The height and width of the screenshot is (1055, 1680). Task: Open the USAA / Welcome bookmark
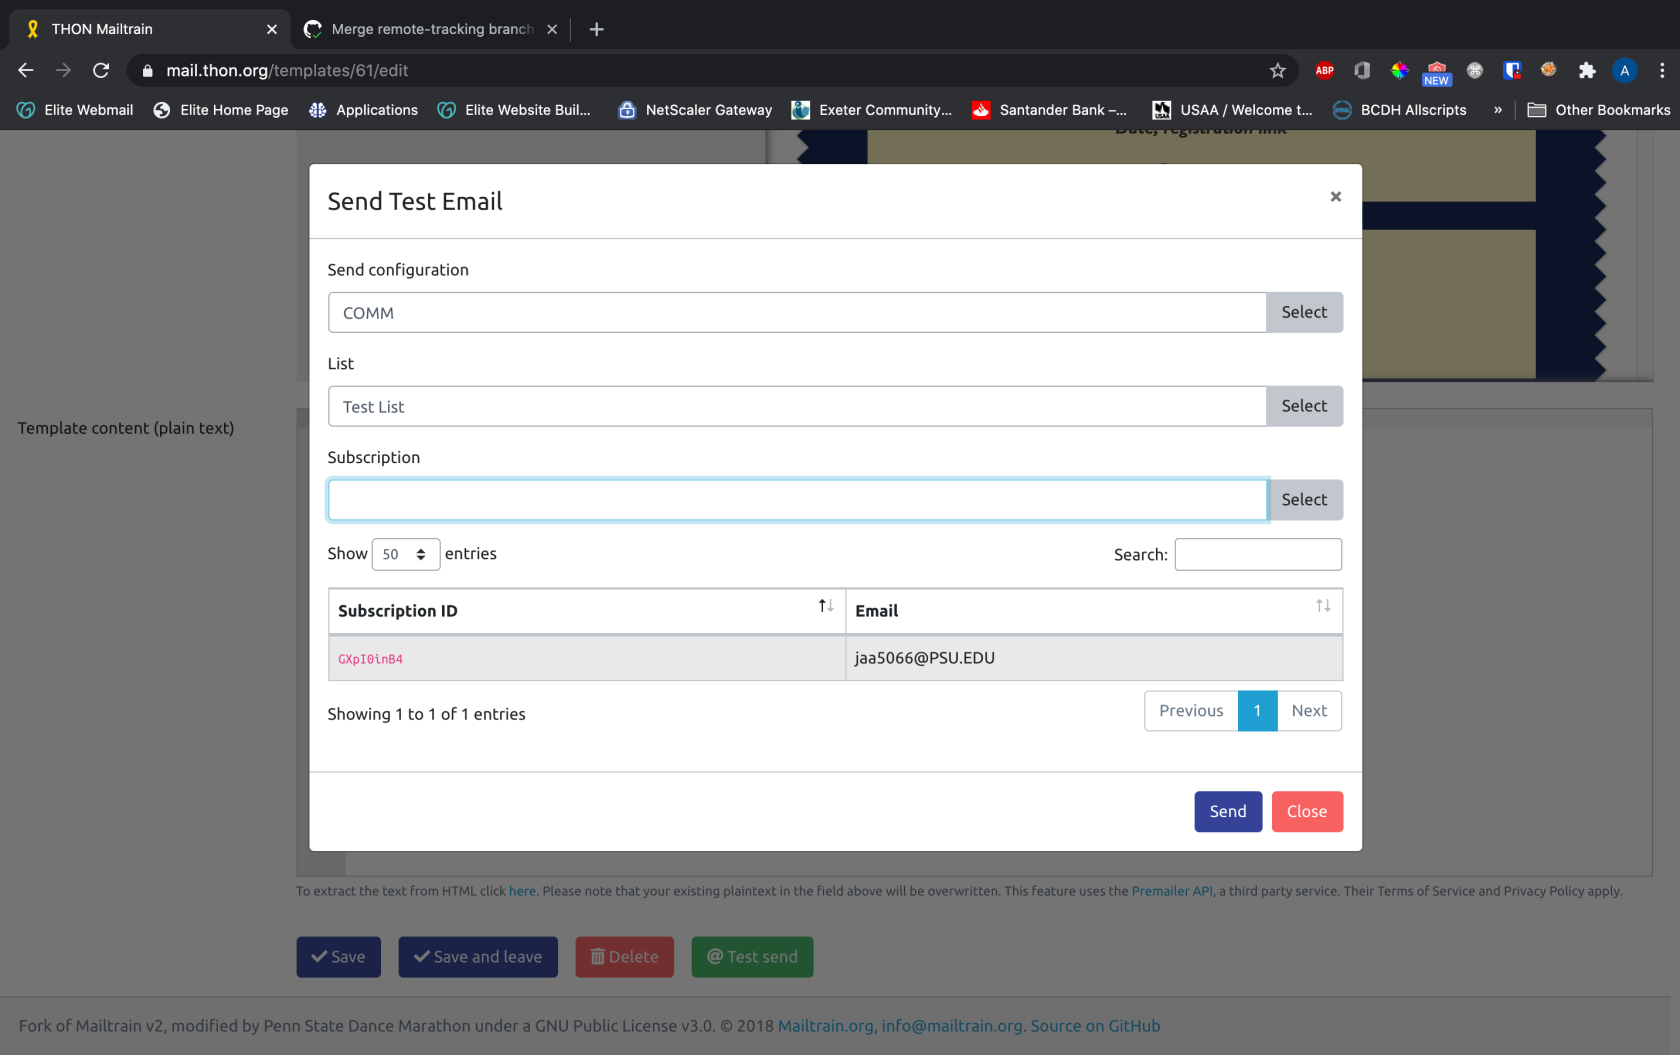[x=1232, y=110]
